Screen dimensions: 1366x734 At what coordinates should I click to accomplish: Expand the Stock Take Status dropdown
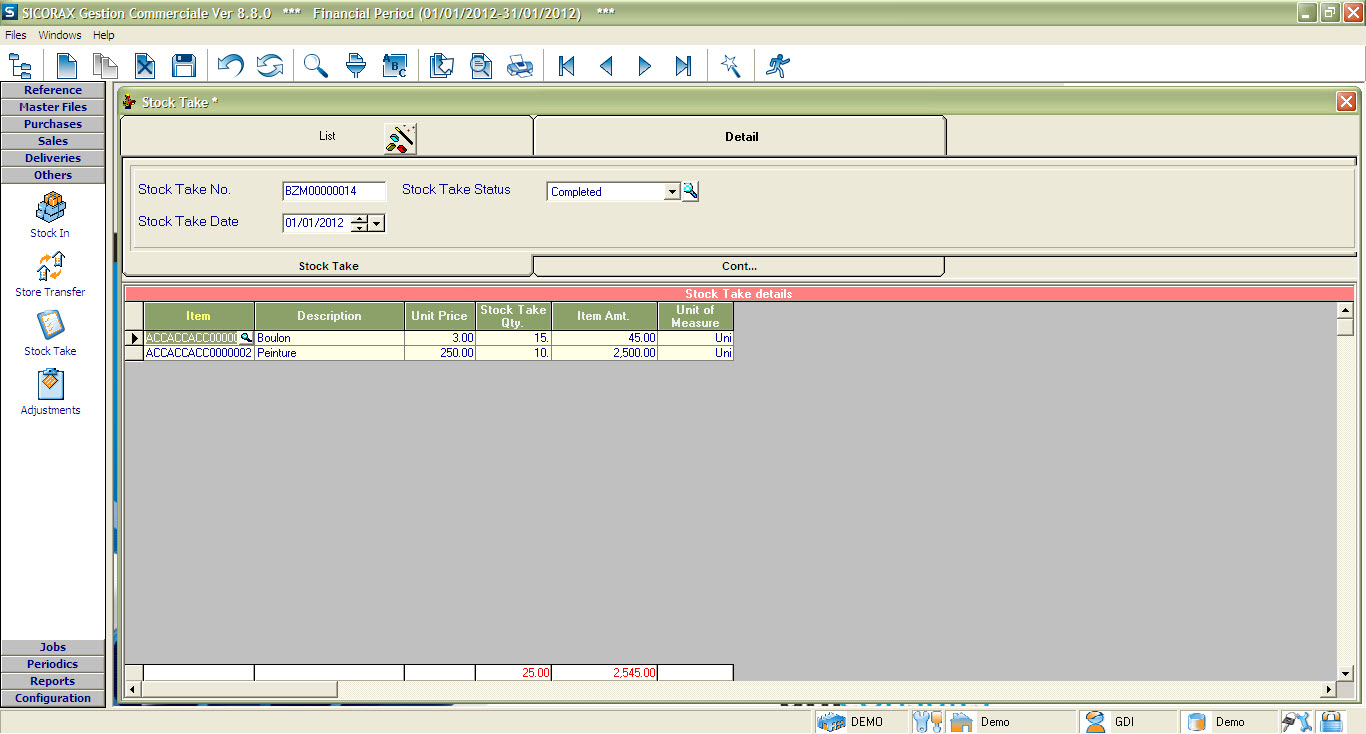tap(672, 191)
